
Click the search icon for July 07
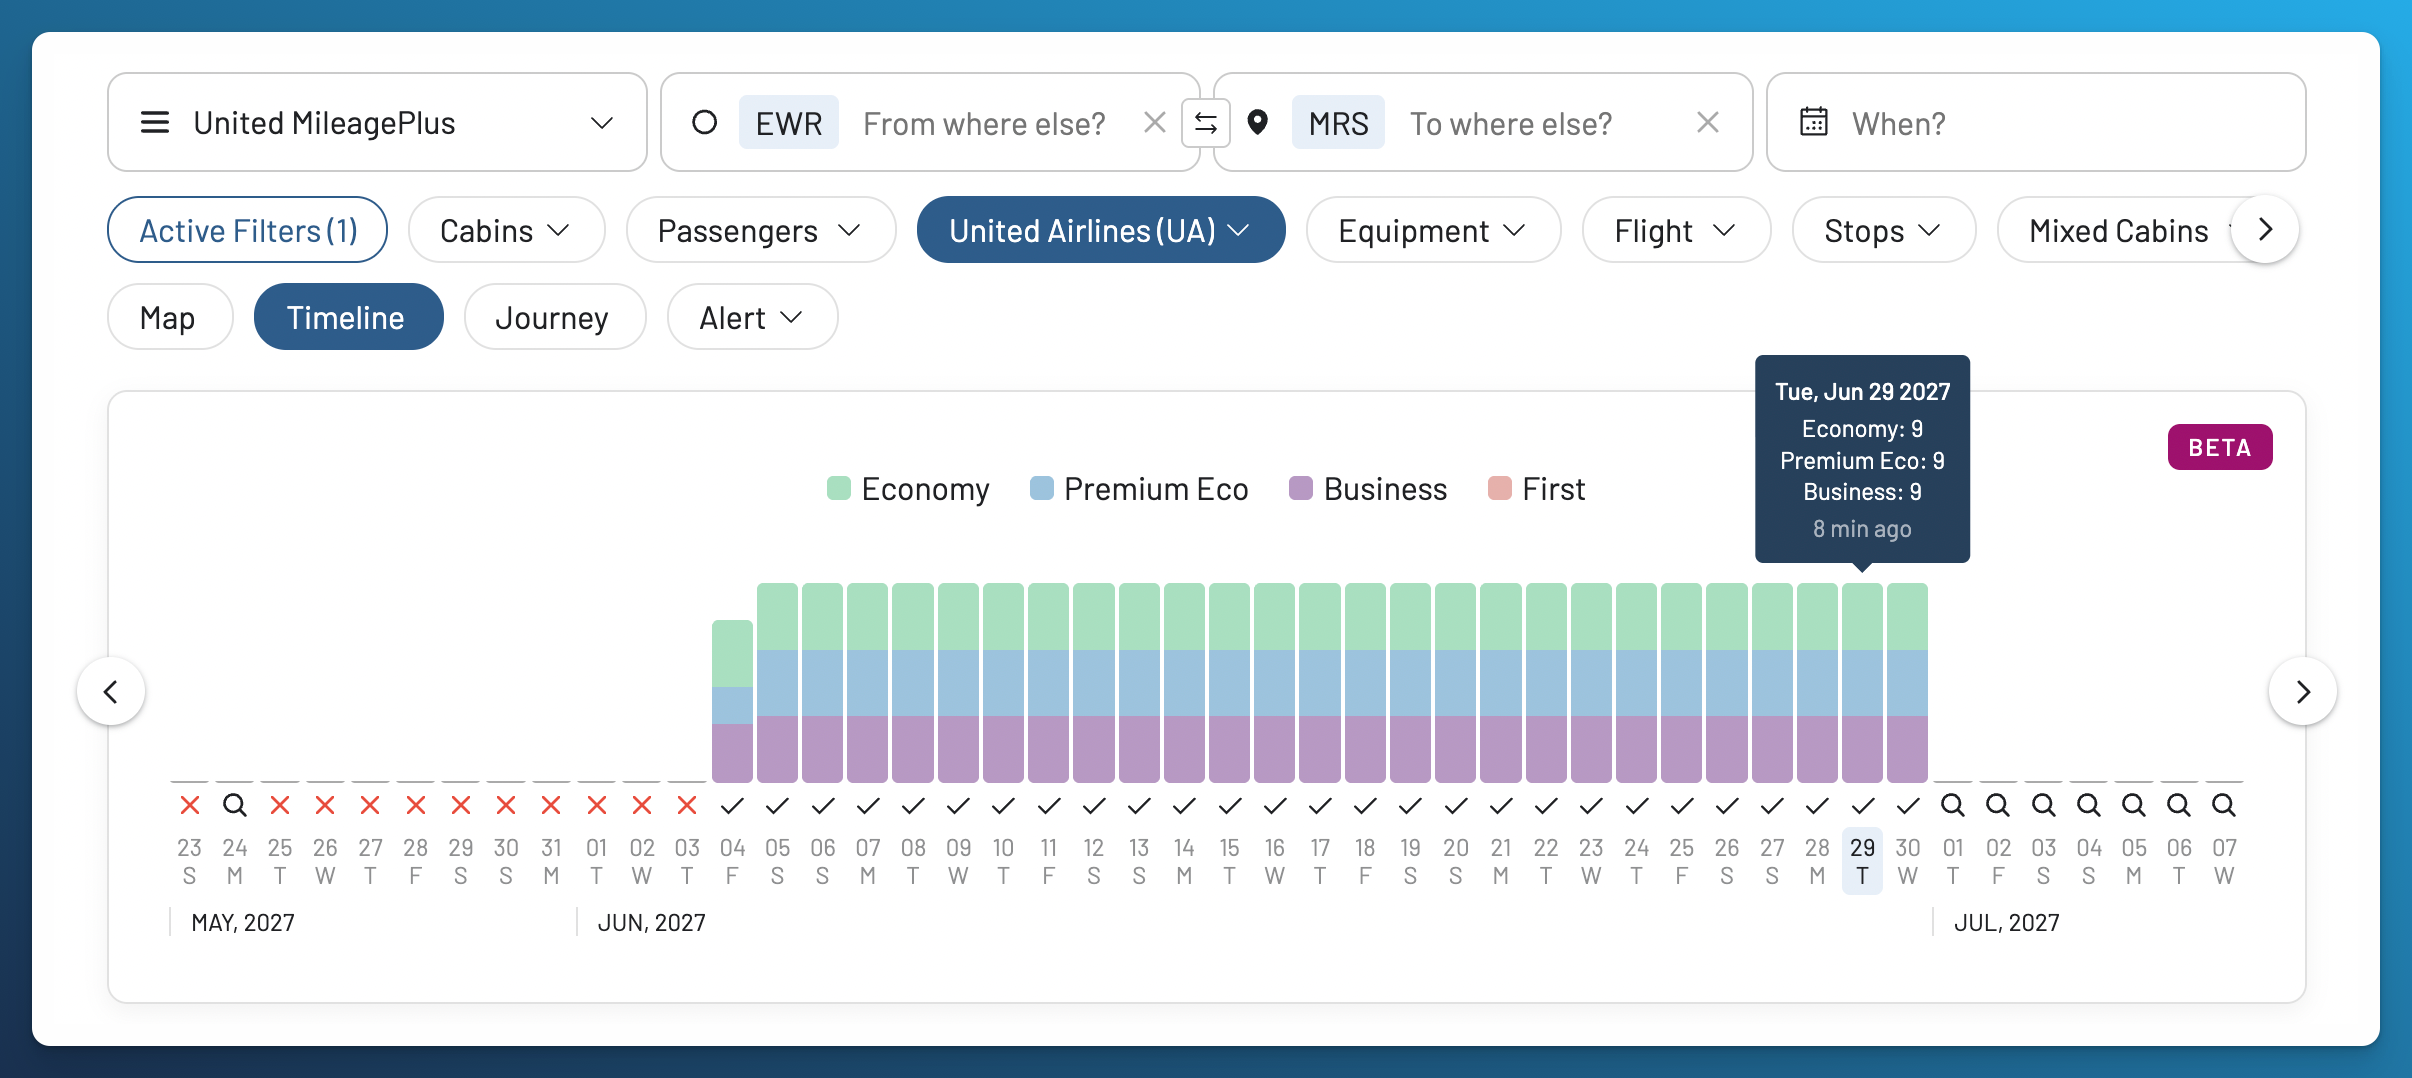click(2224, 805)
